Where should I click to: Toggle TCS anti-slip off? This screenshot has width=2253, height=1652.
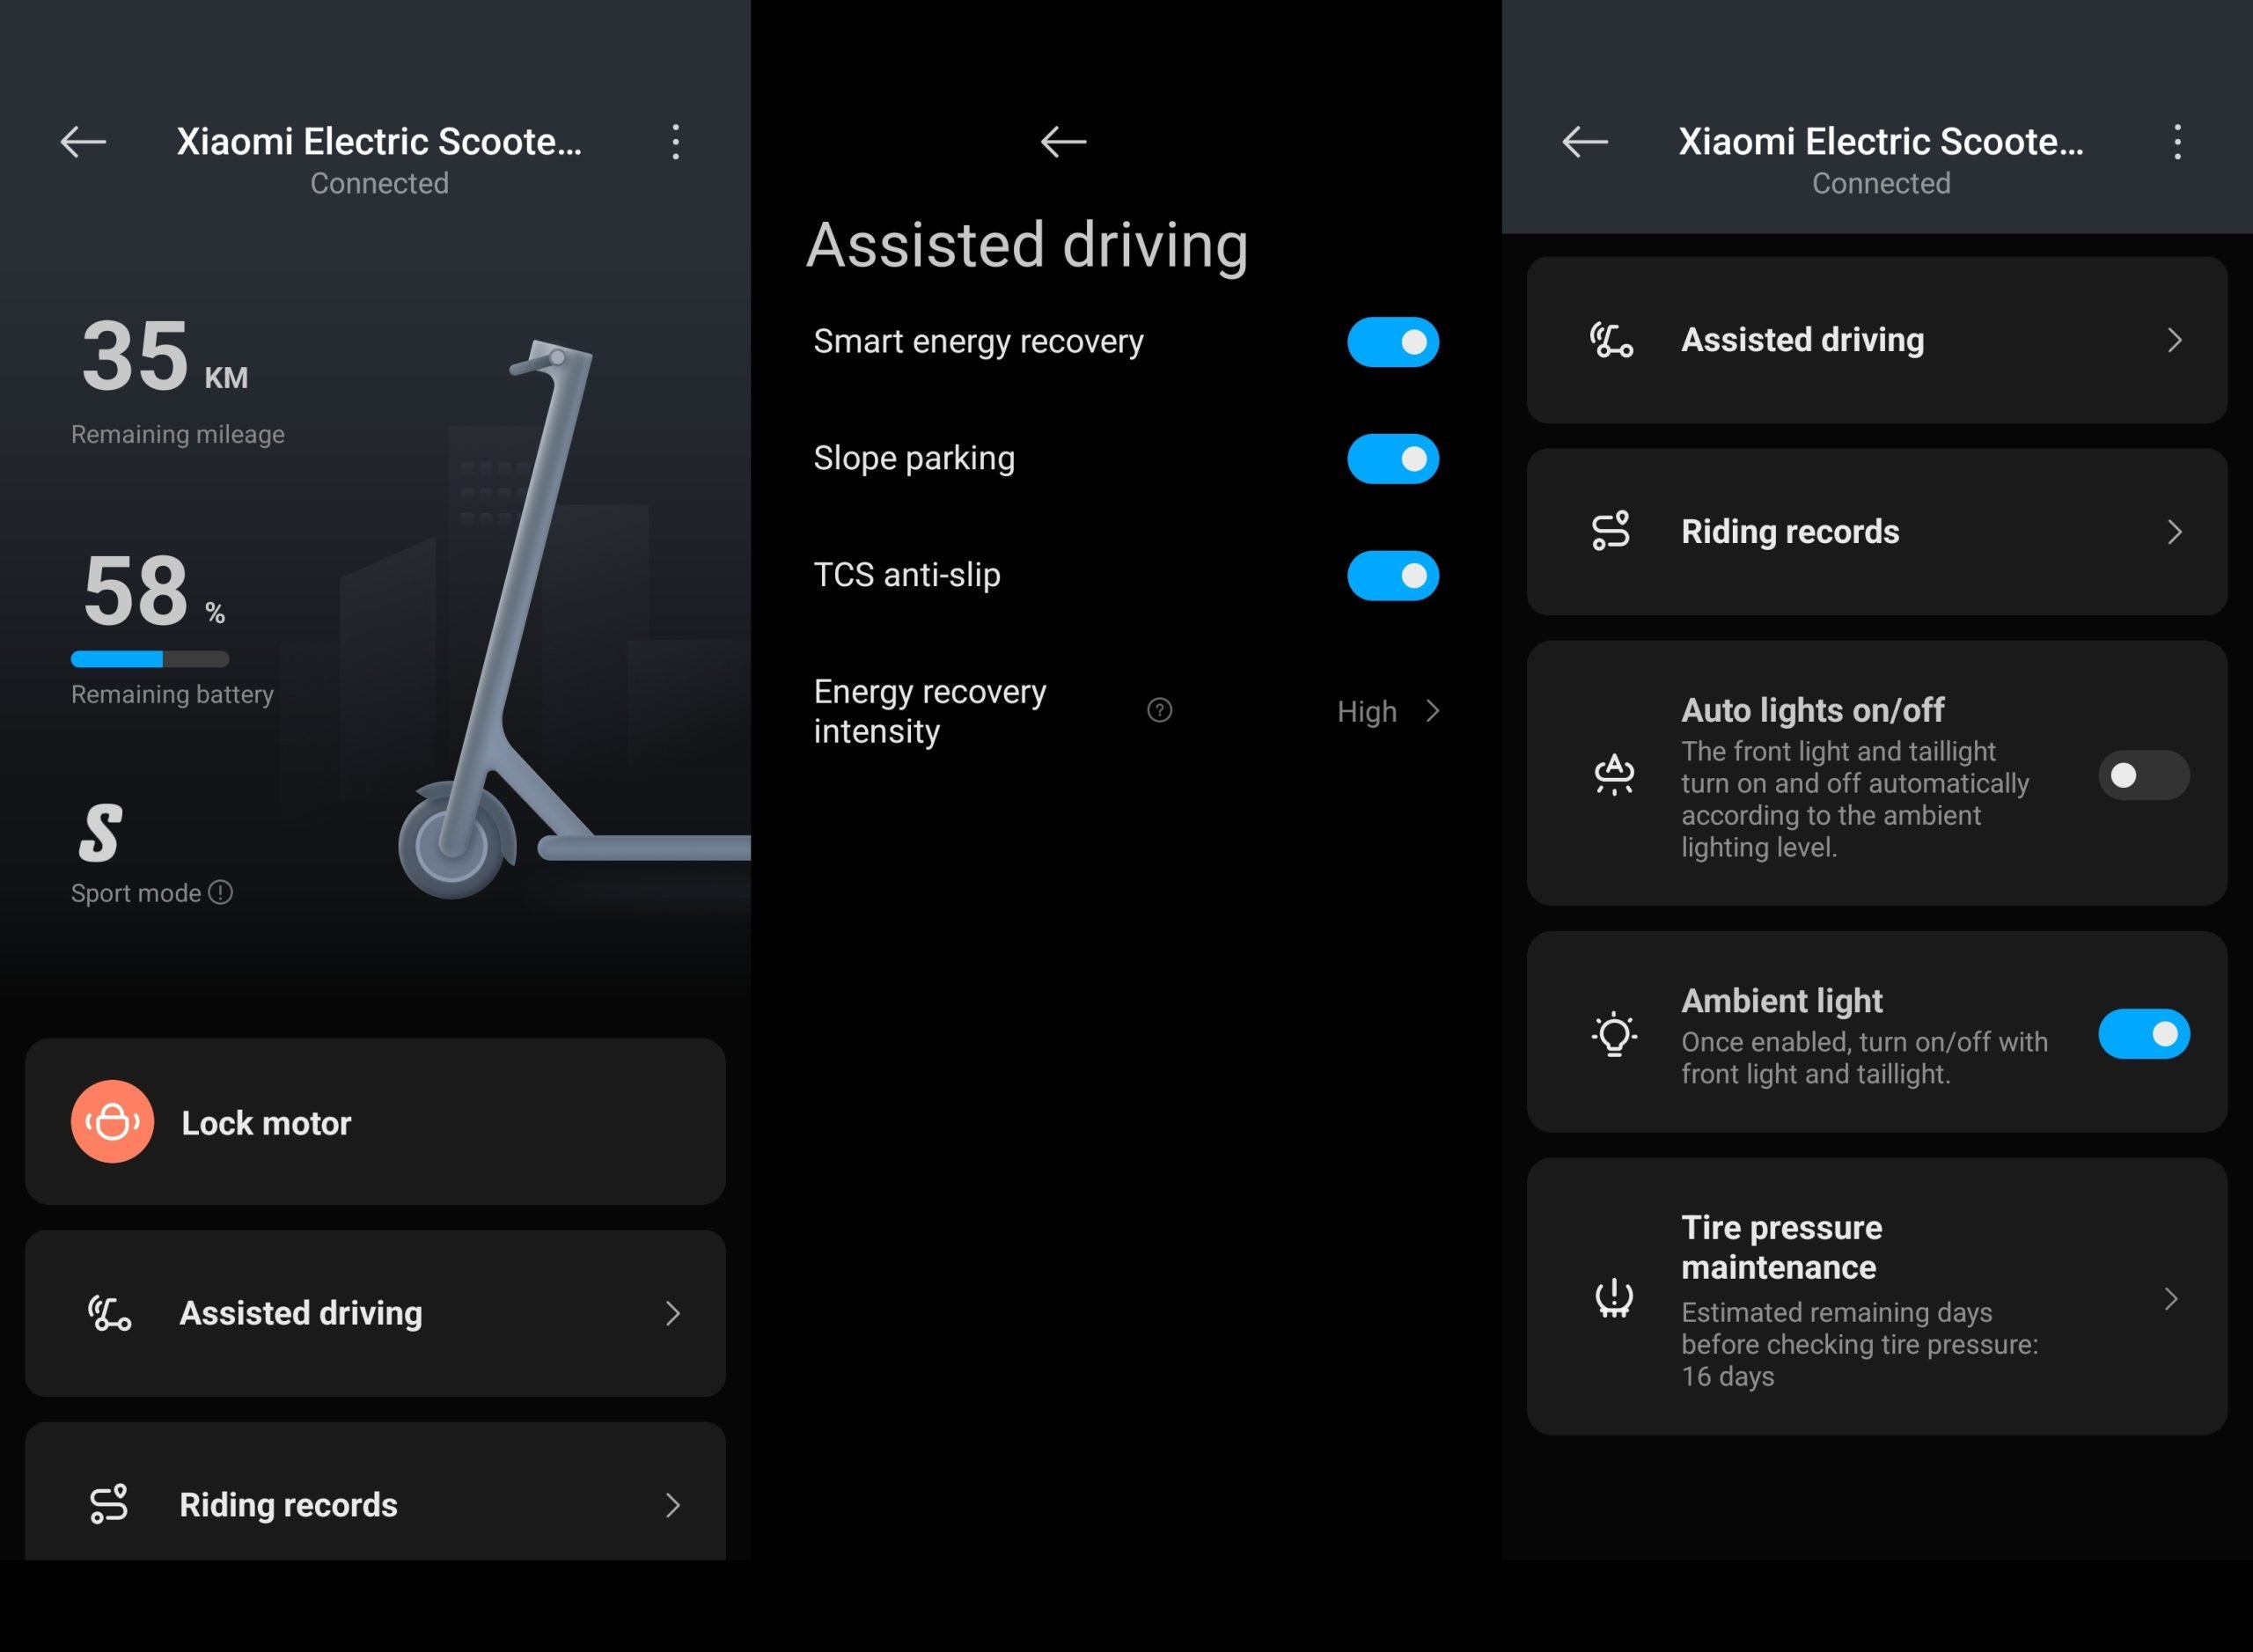(x=1392, y=575)
